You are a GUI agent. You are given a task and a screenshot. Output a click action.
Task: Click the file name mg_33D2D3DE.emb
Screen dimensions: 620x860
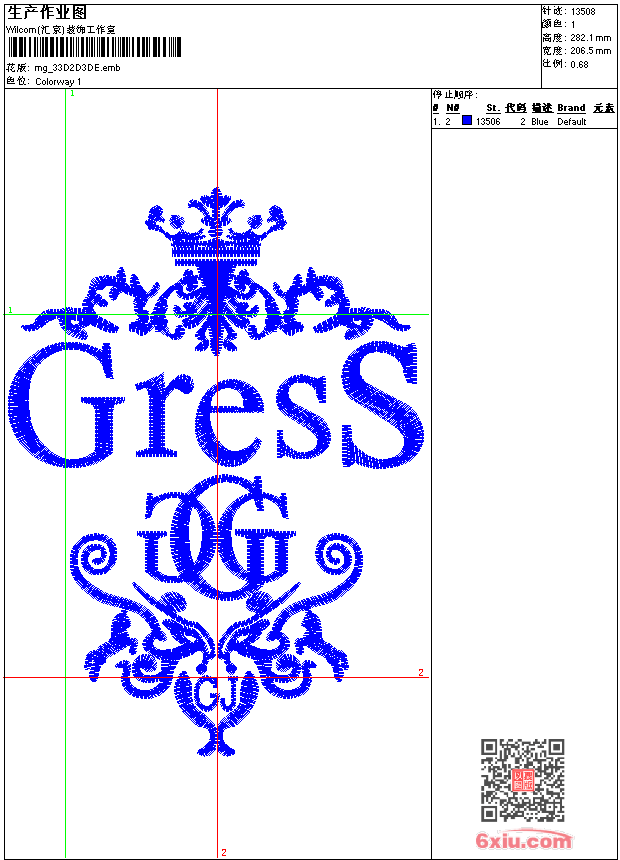[x=76, y=68]
